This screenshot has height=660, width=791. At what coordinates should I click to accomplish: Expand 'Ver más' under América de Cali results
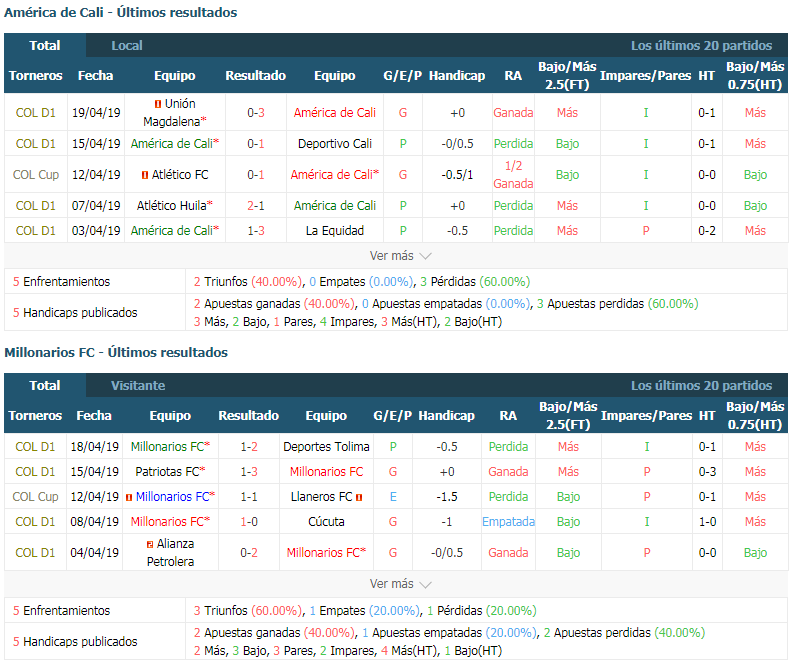pos(401,256)
